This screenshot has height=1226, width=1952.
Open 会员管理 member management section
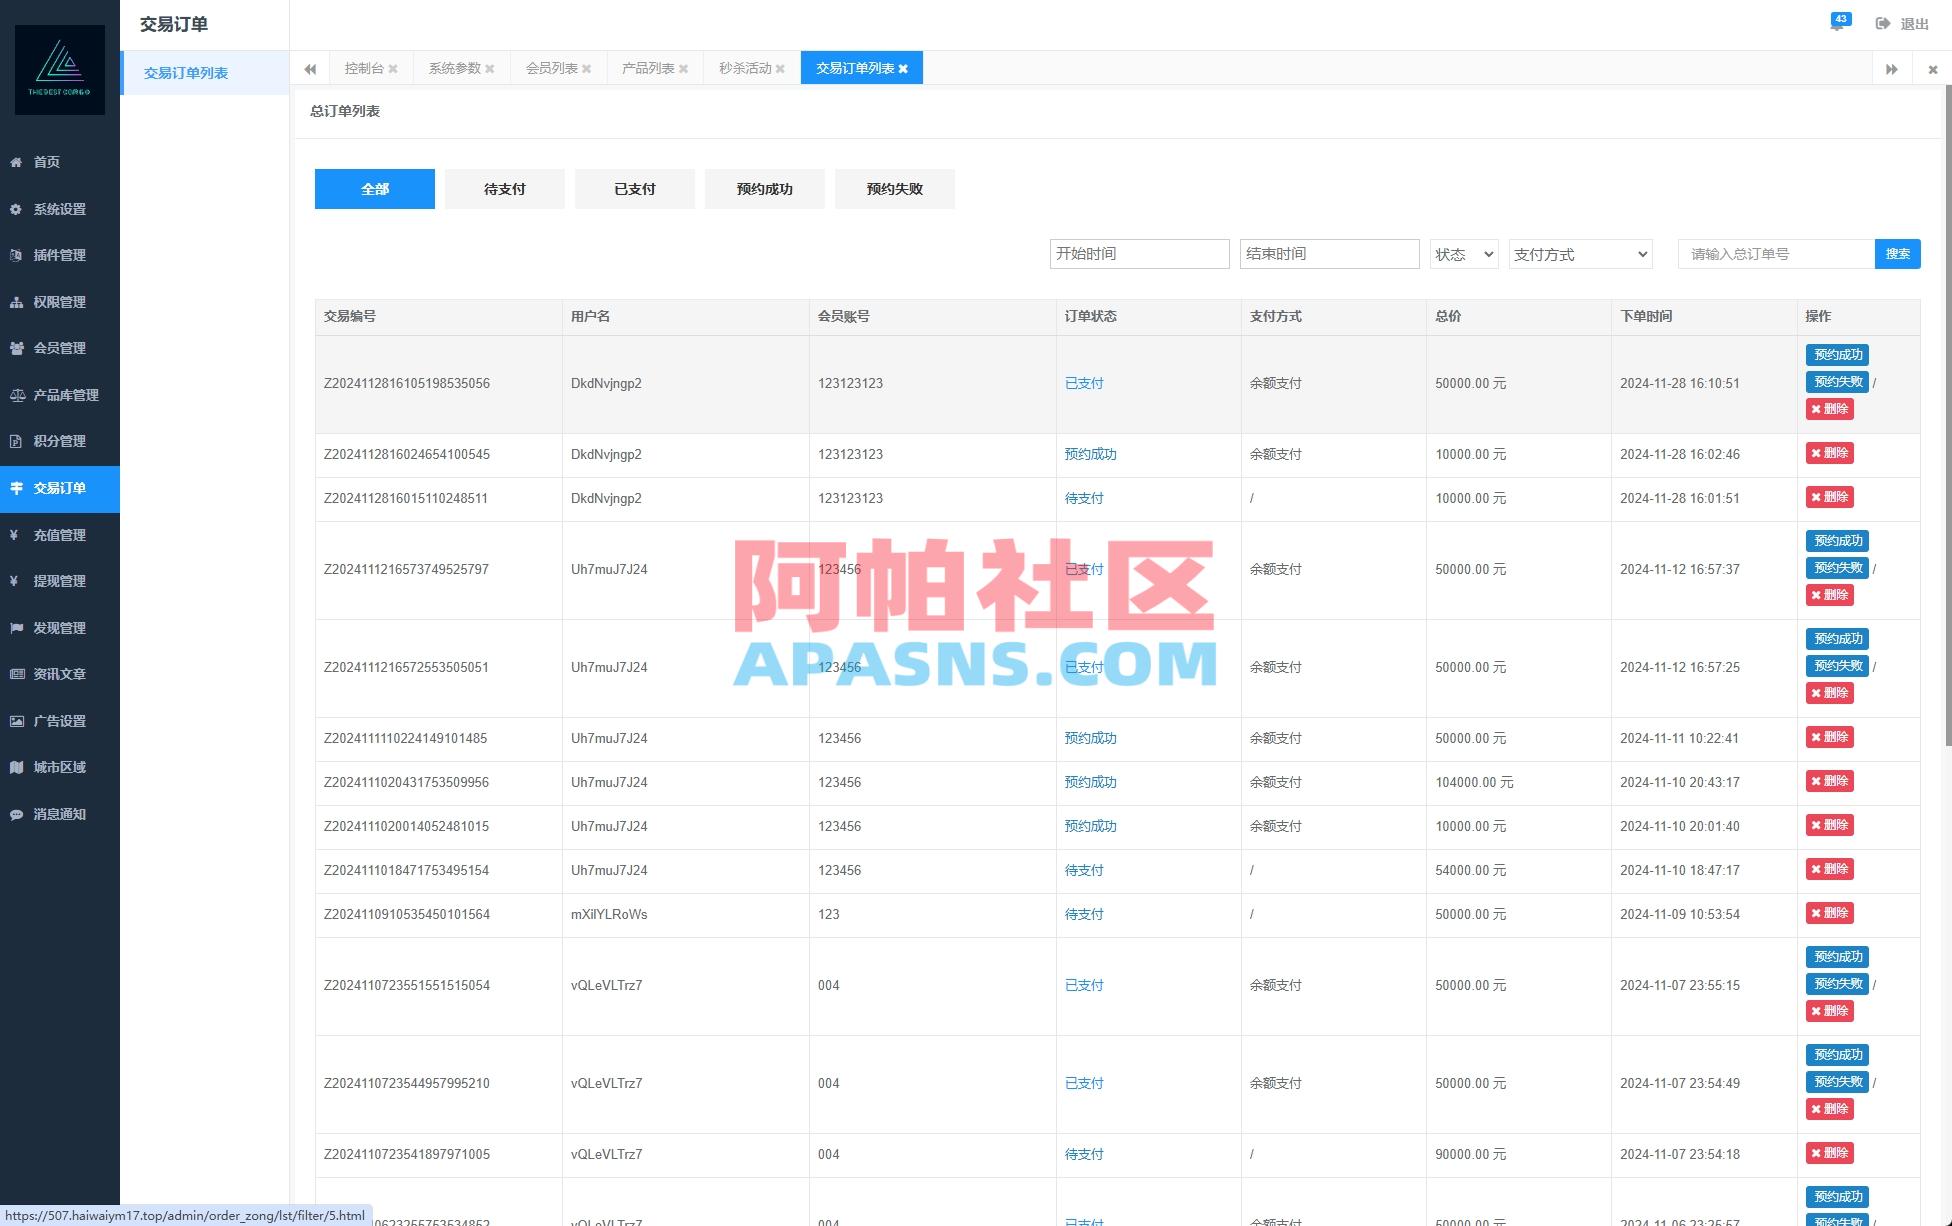pos(57,348)
